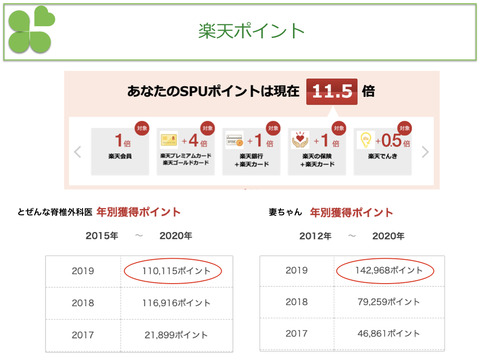Click 2019 row label in right table
Screen dimensions: 480x360
[x=296, y=270]
